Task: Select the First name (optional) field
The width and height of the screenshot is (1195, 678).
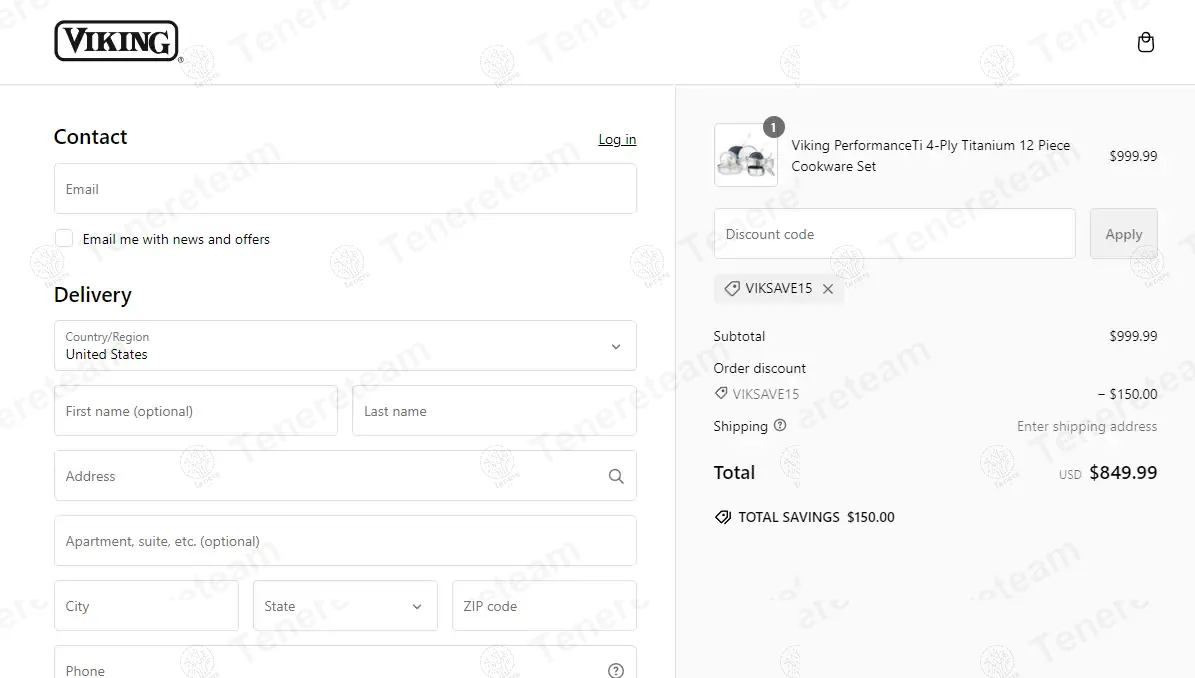Action: [196, 411]
